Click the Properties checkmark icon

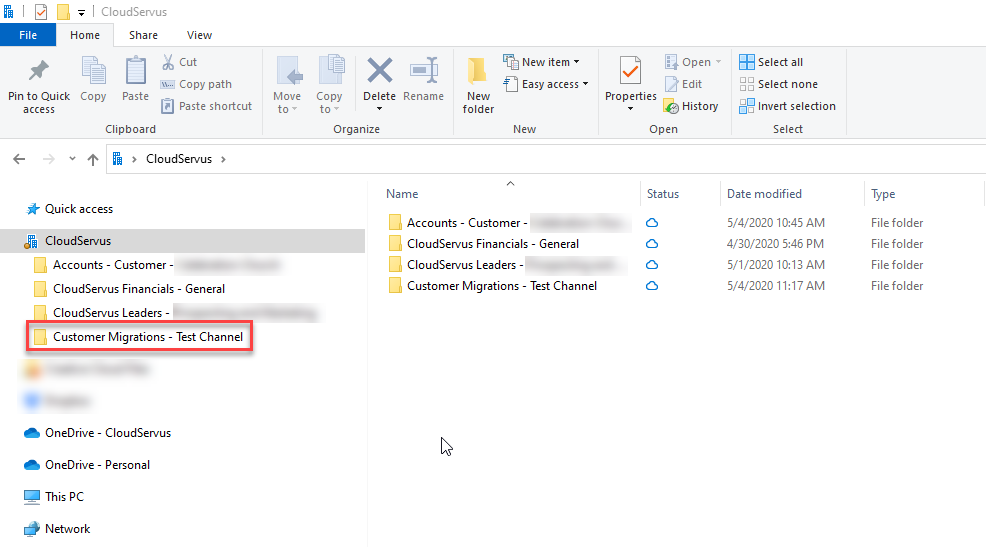pos(630,70)
